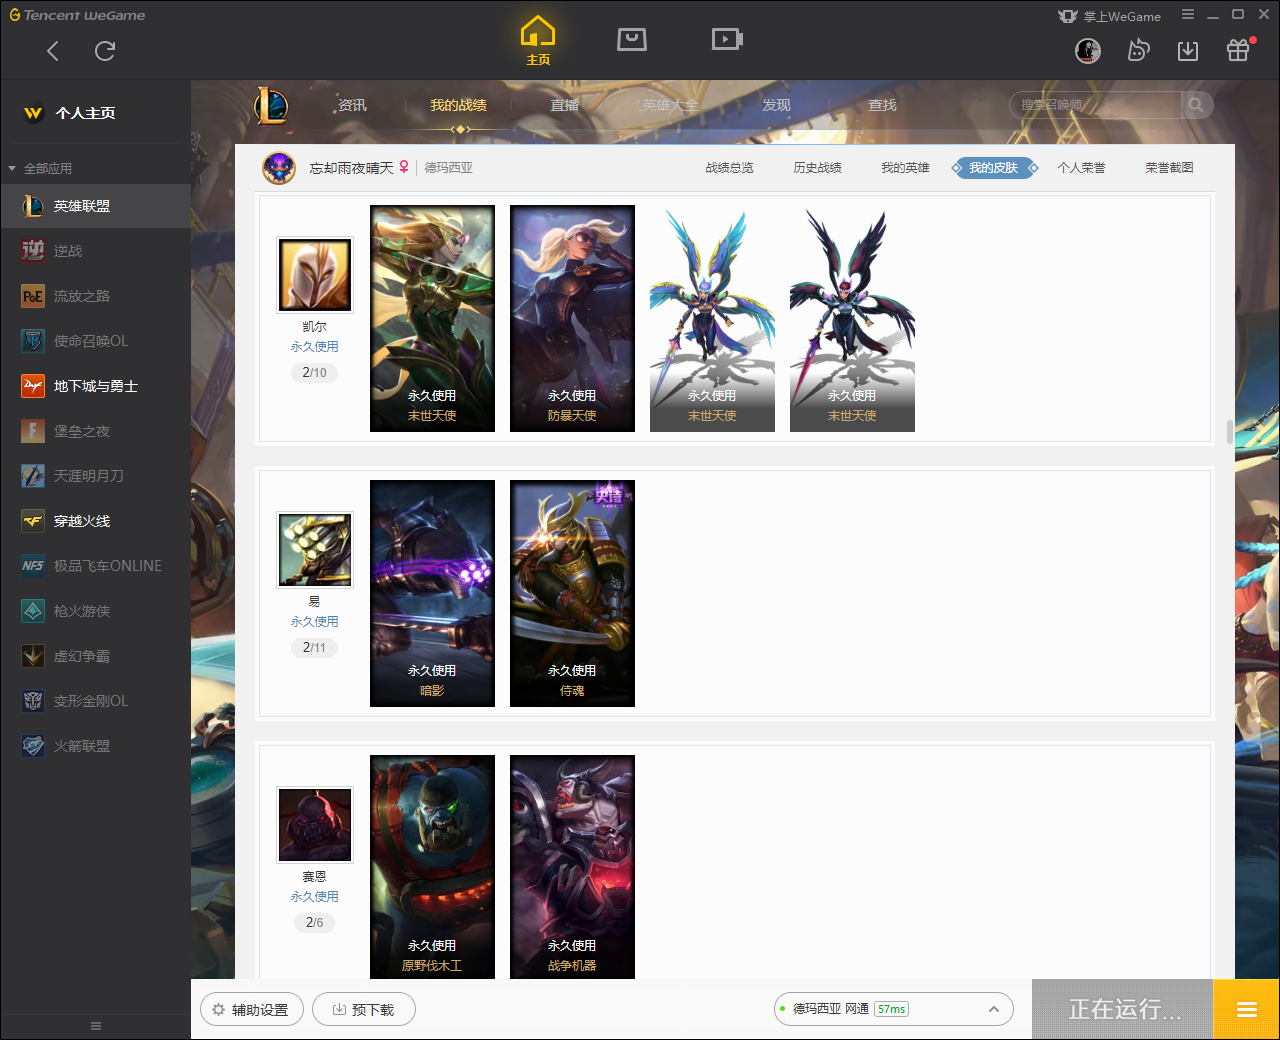Select 变形金刚OL in the game list
1280x1040 pixels.
(x=95, y=701)
